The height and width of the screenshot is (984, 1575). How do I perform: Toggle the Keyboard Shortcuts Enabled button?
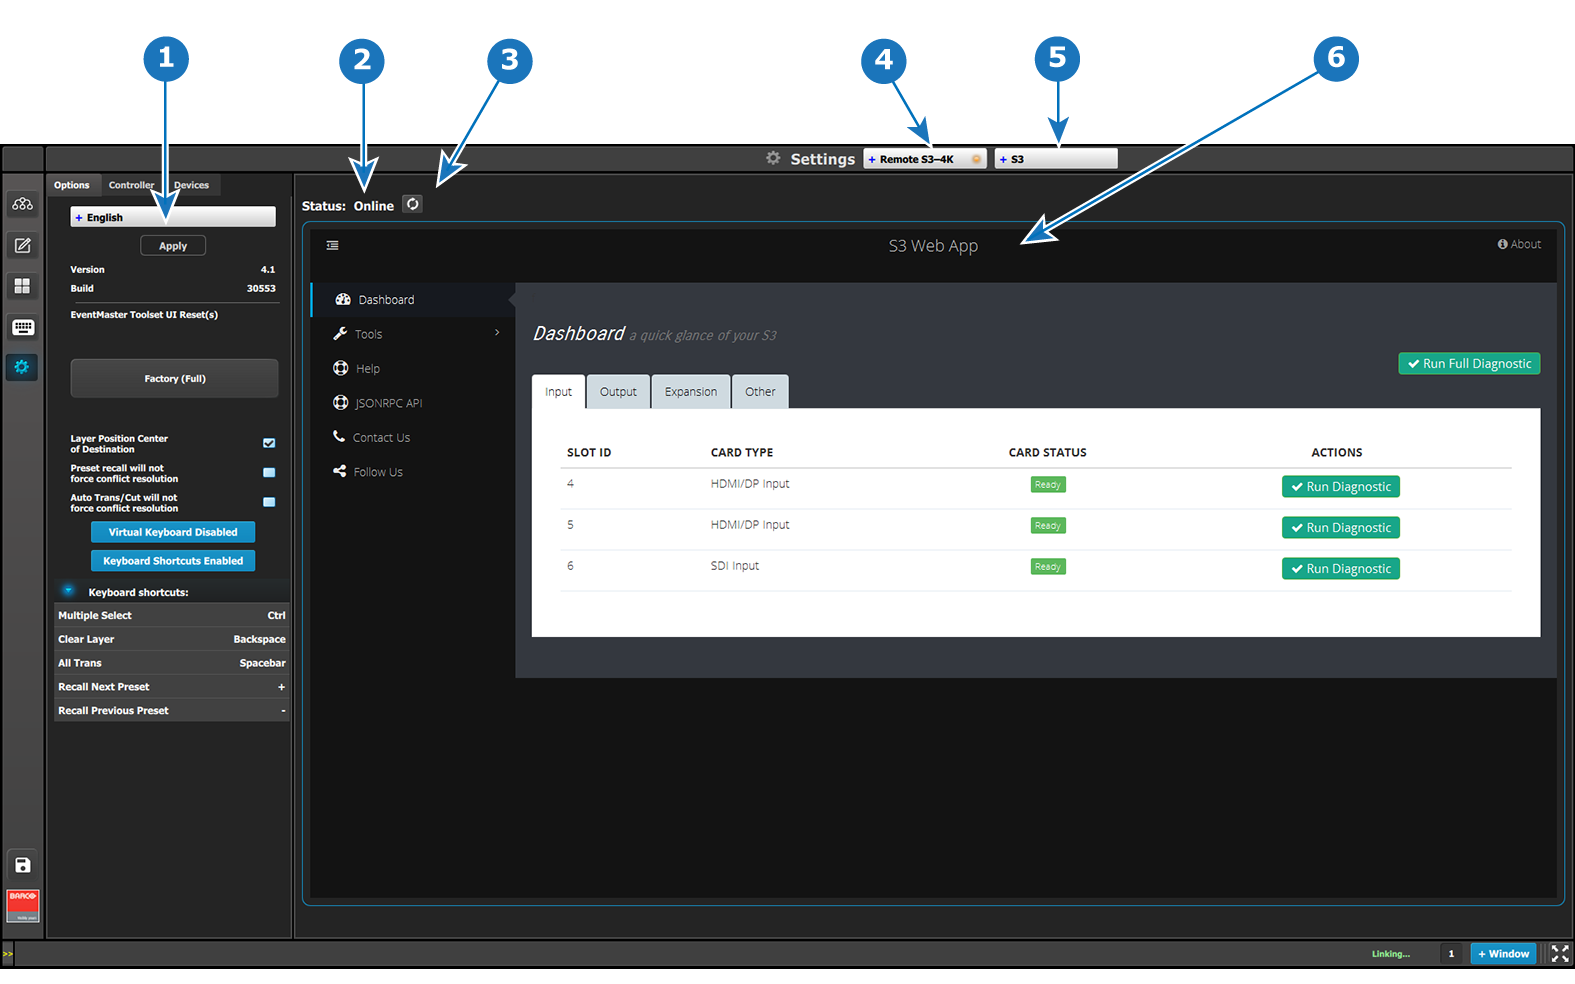[173, 561]
